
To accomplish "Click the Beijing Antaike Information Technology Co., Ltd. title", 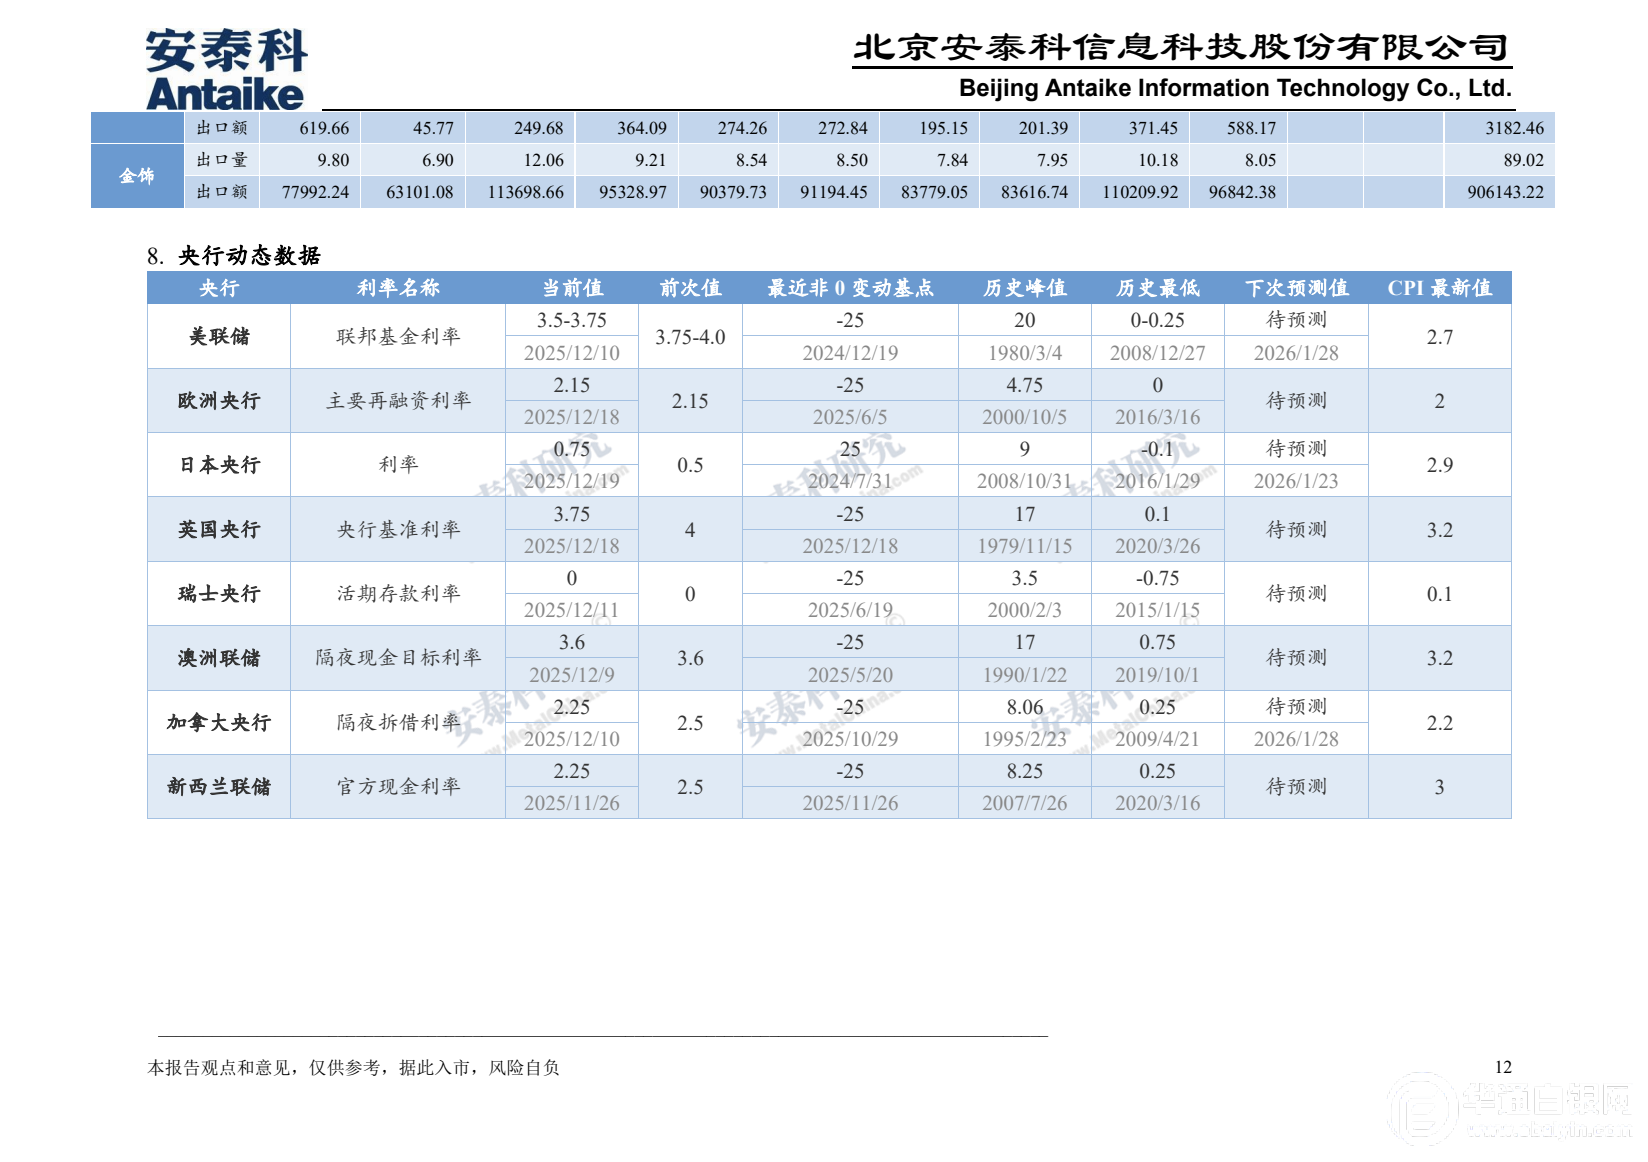I will (1234, 88).
